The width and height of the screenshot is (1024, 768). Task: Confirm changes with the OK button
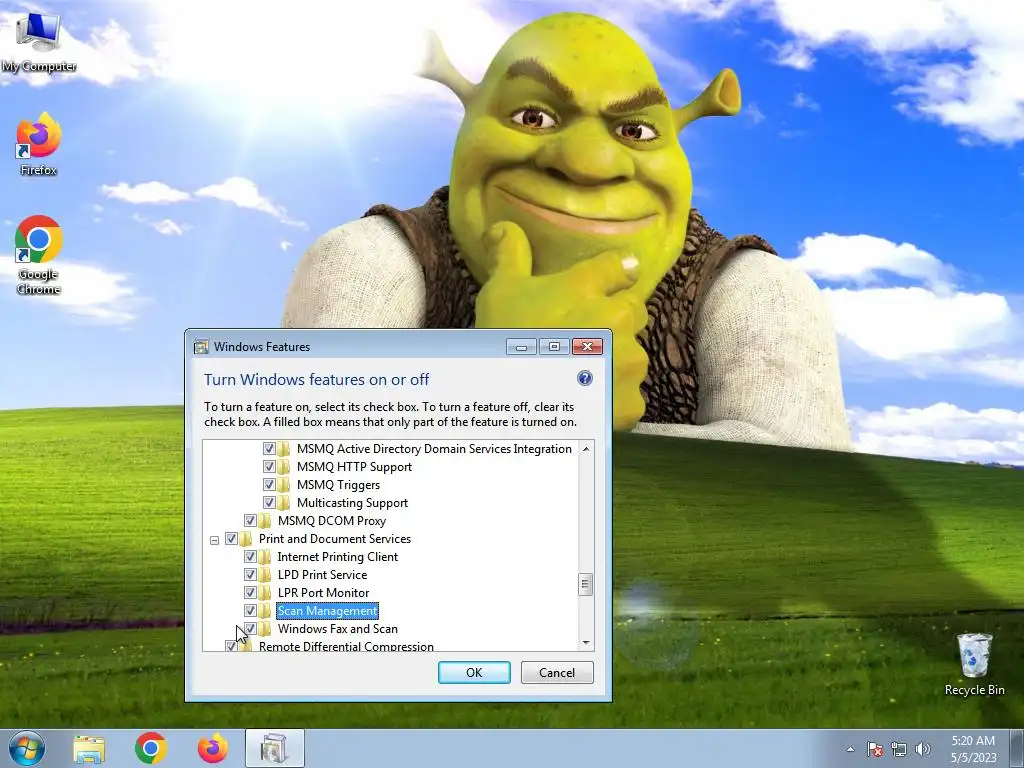click(474, 673)
